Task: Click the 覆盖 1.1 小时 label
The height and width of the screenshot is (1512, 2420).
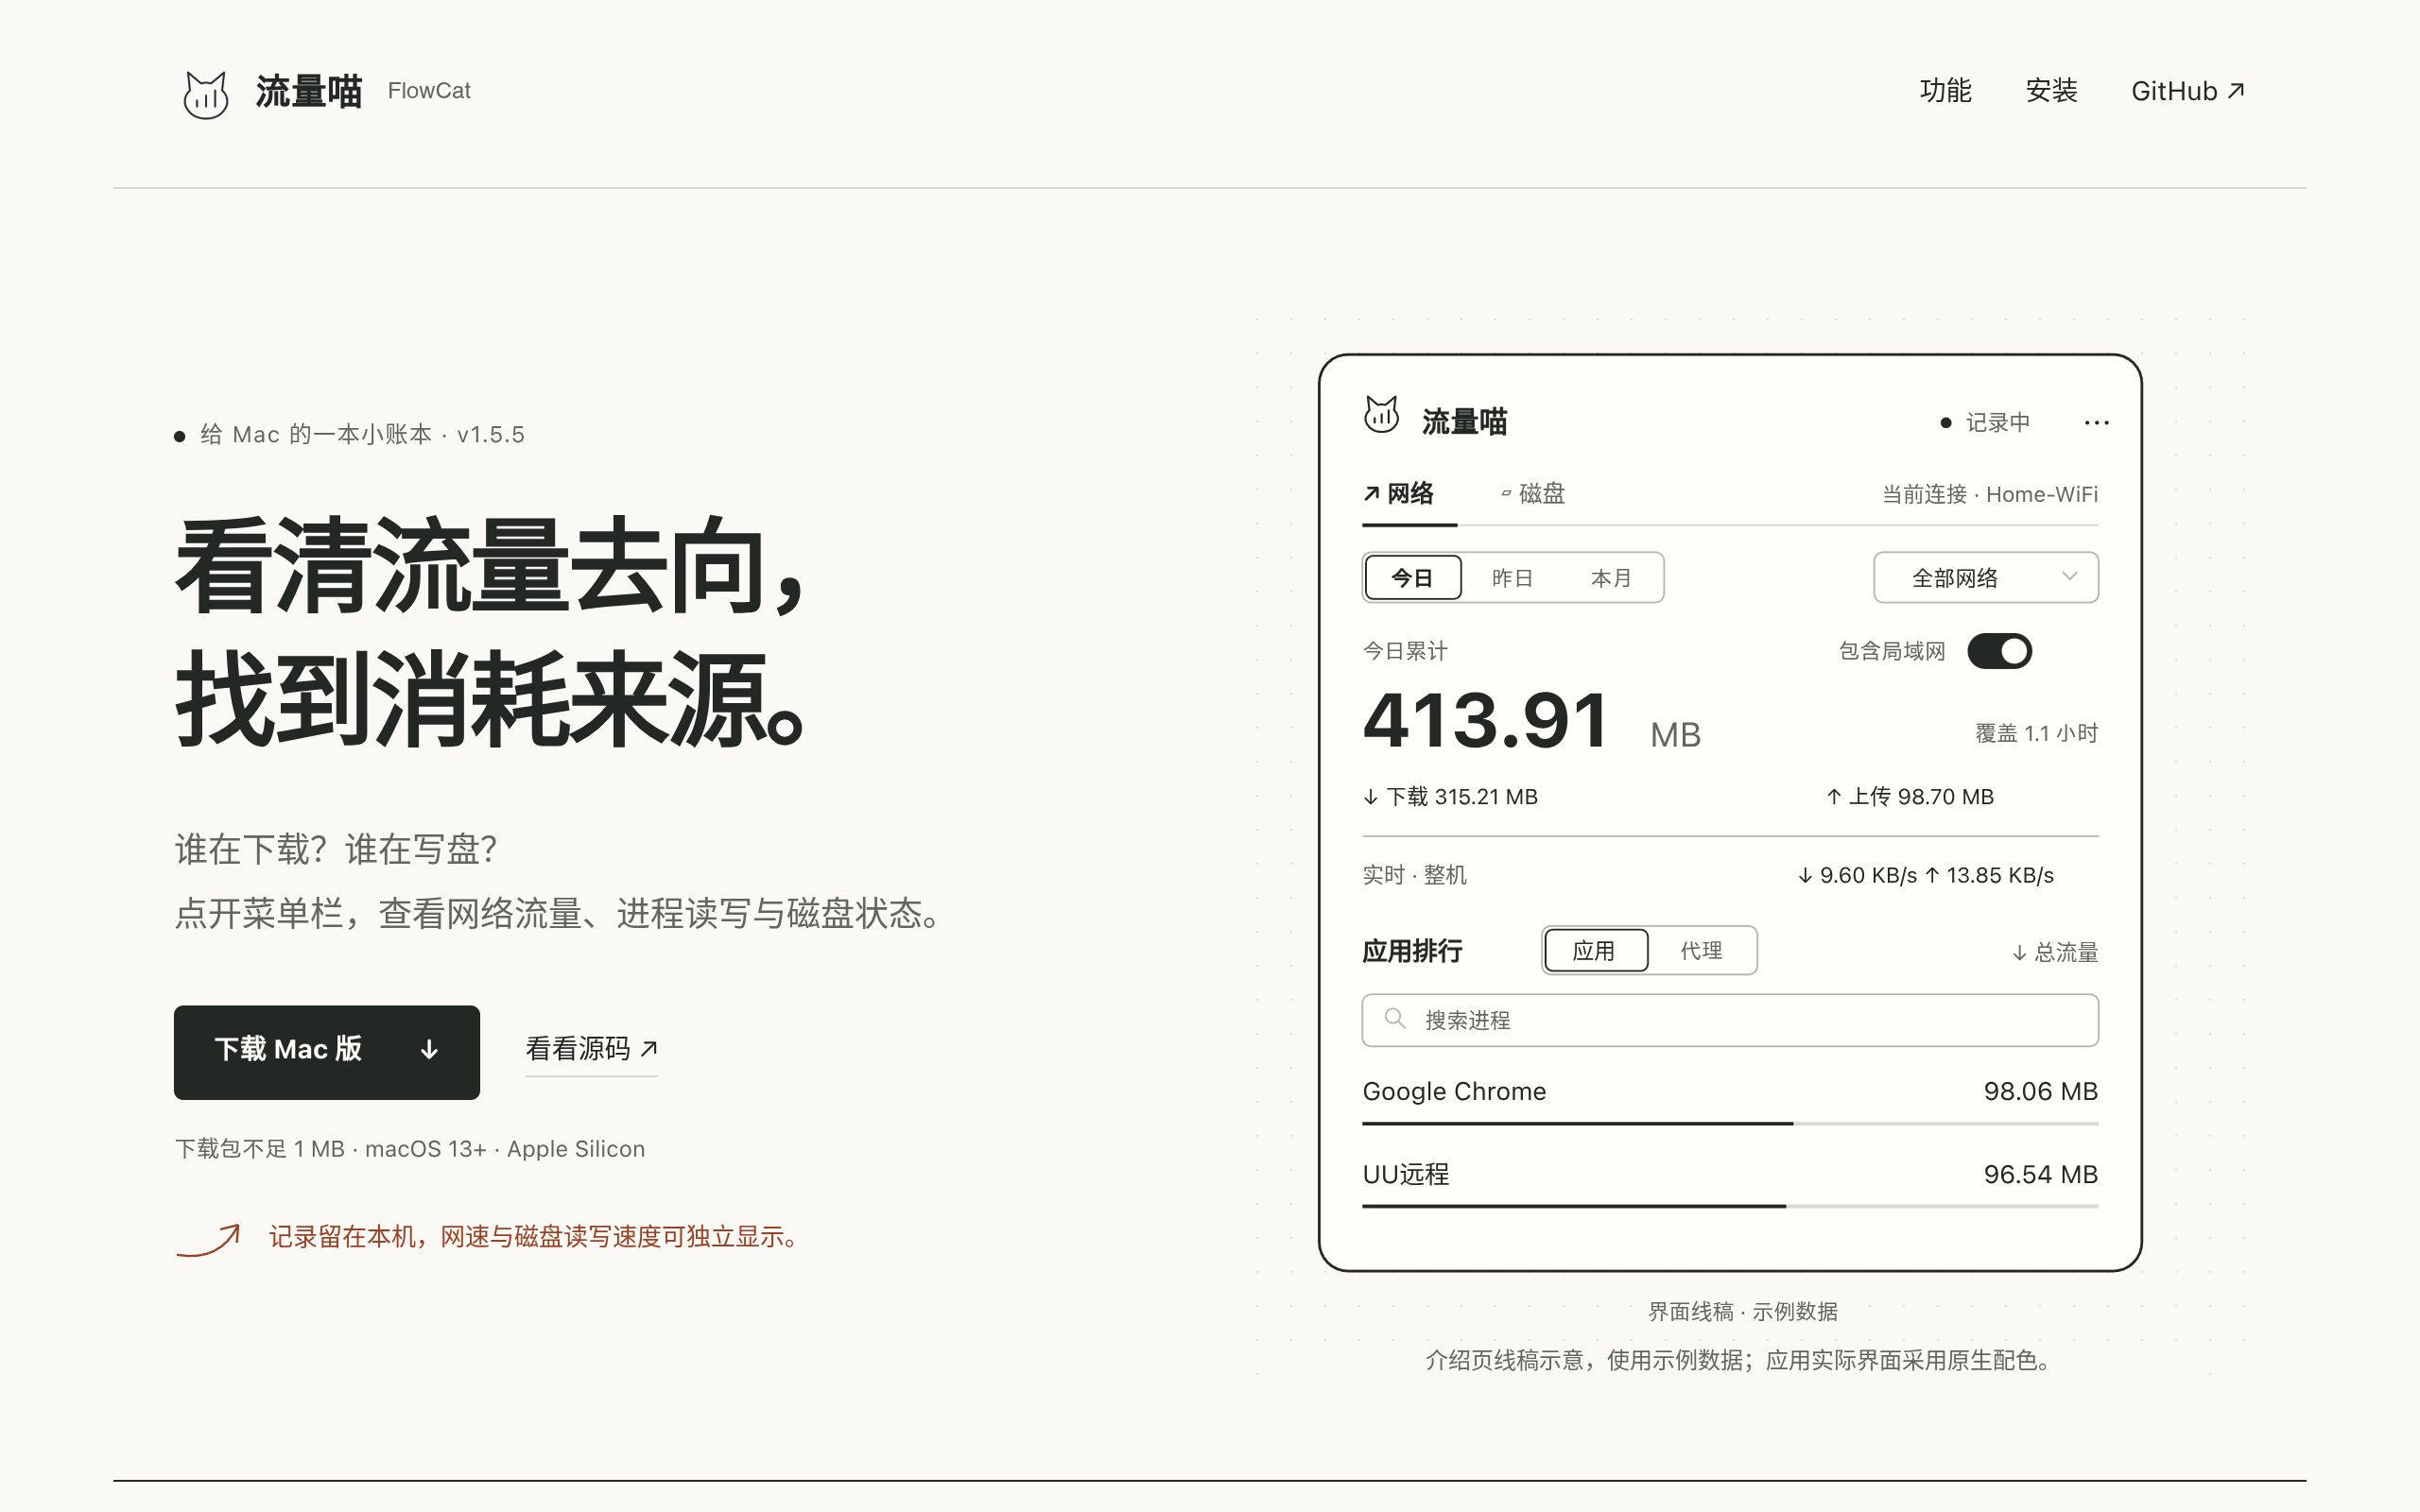Action: pyautogui.click(x=2036, y=733)
